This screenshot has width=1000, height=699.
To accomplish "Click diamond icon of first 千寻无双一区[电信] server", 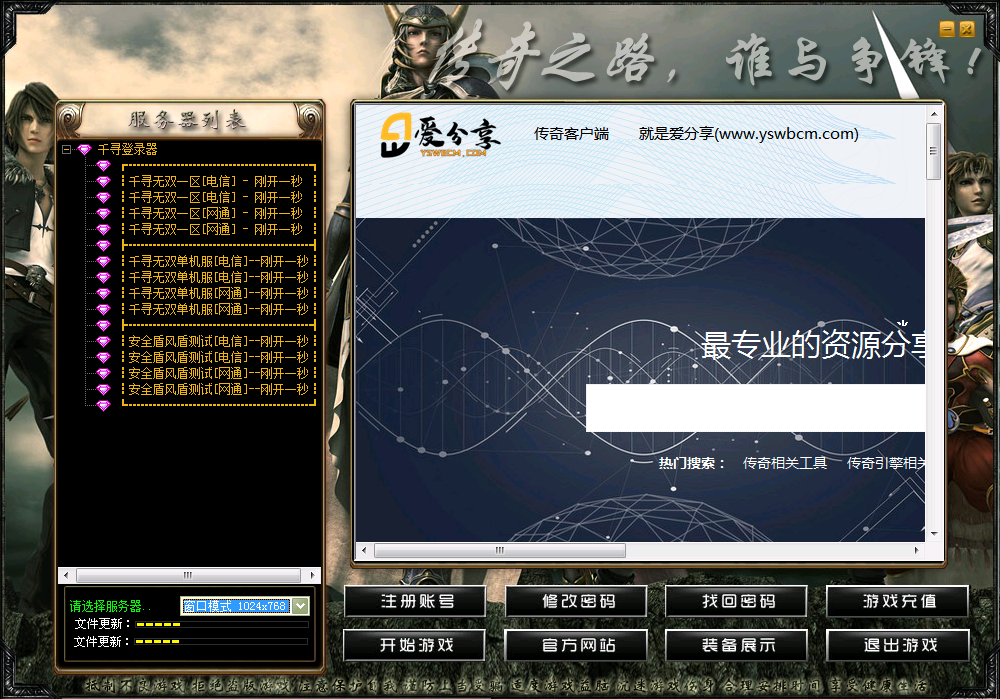I will [x=102, y=182].
